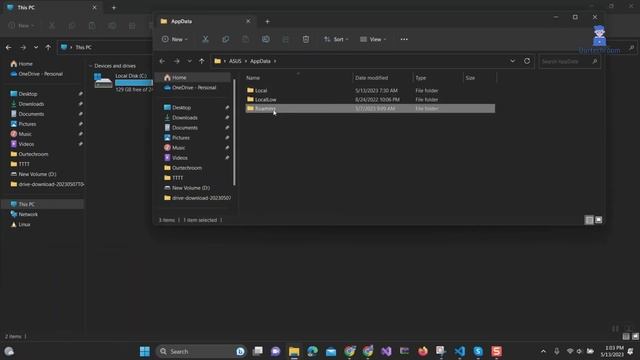Go back in the This PC window
This screenshot has width=640, height=360.
click(x=9, y=47)
